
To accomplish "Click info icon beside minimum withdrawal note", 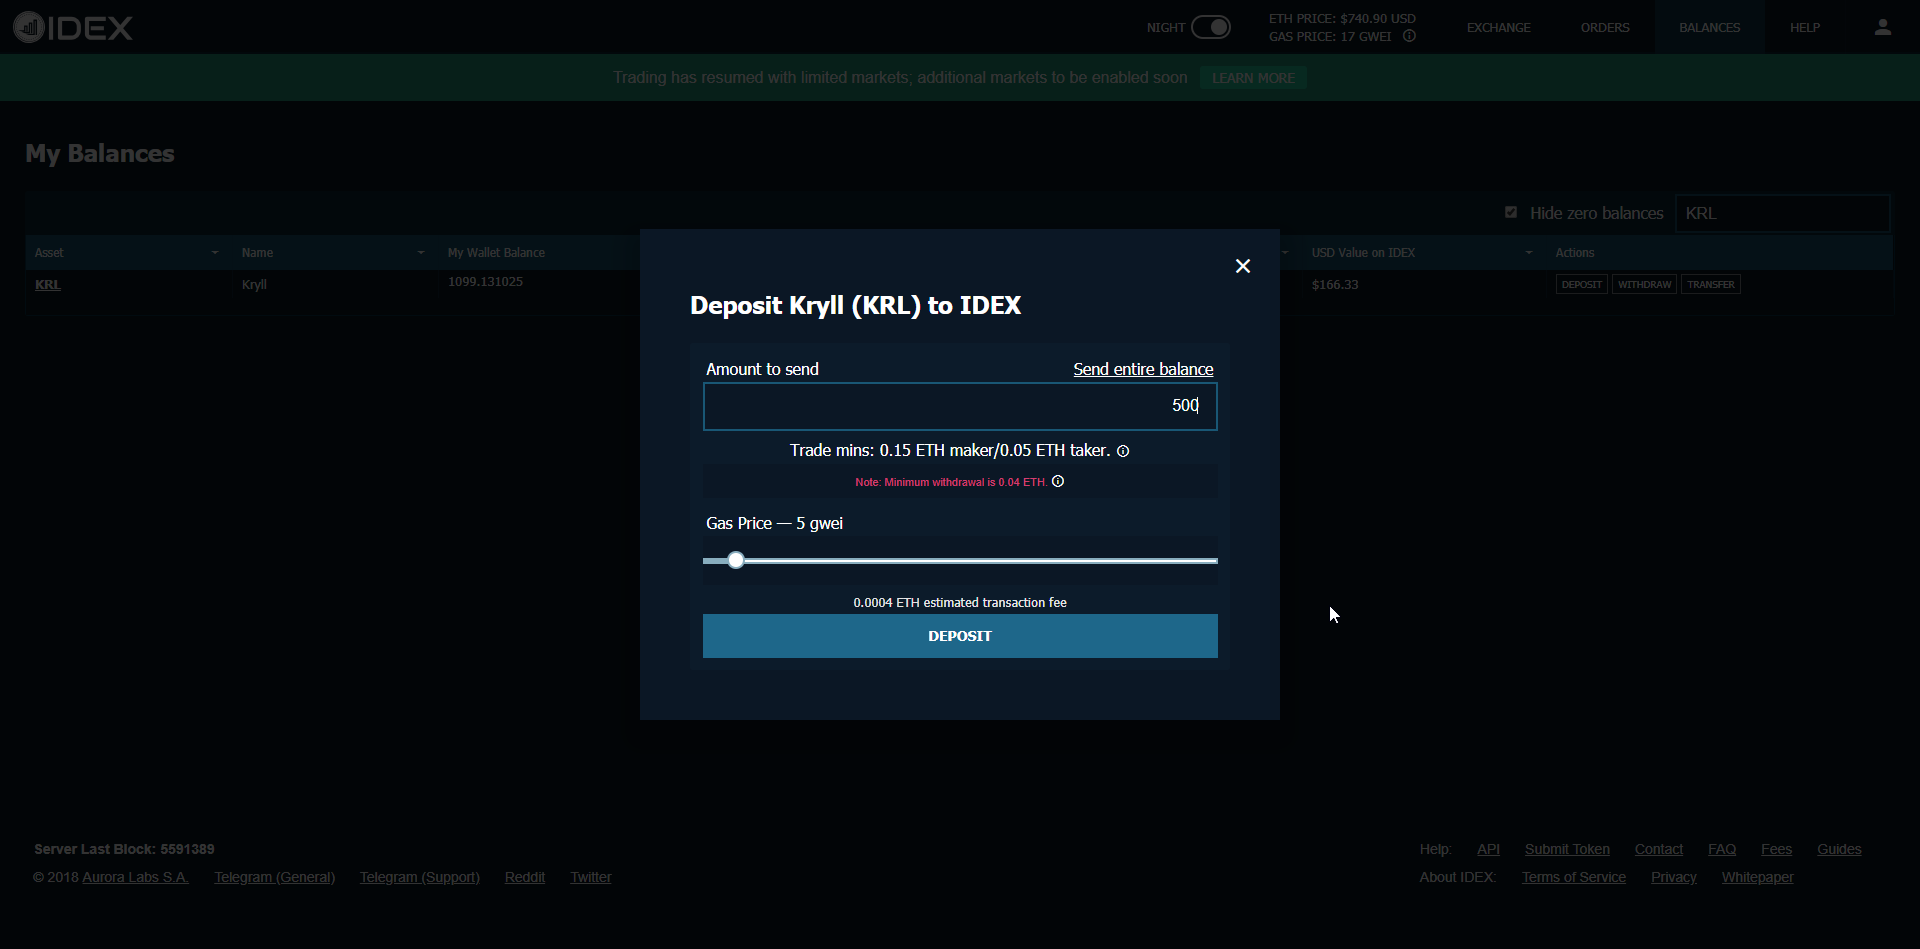I will click(1058, 481).
